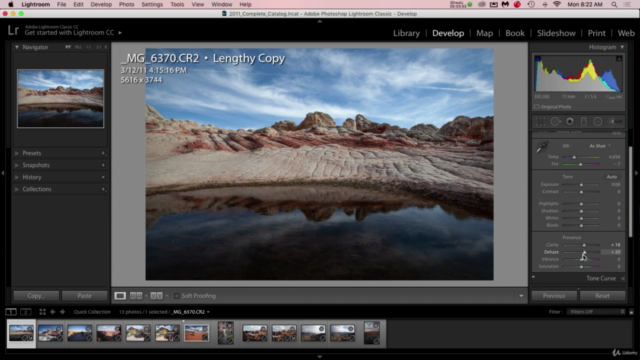
Task: Click the Paste button
Action: point(84,296)
